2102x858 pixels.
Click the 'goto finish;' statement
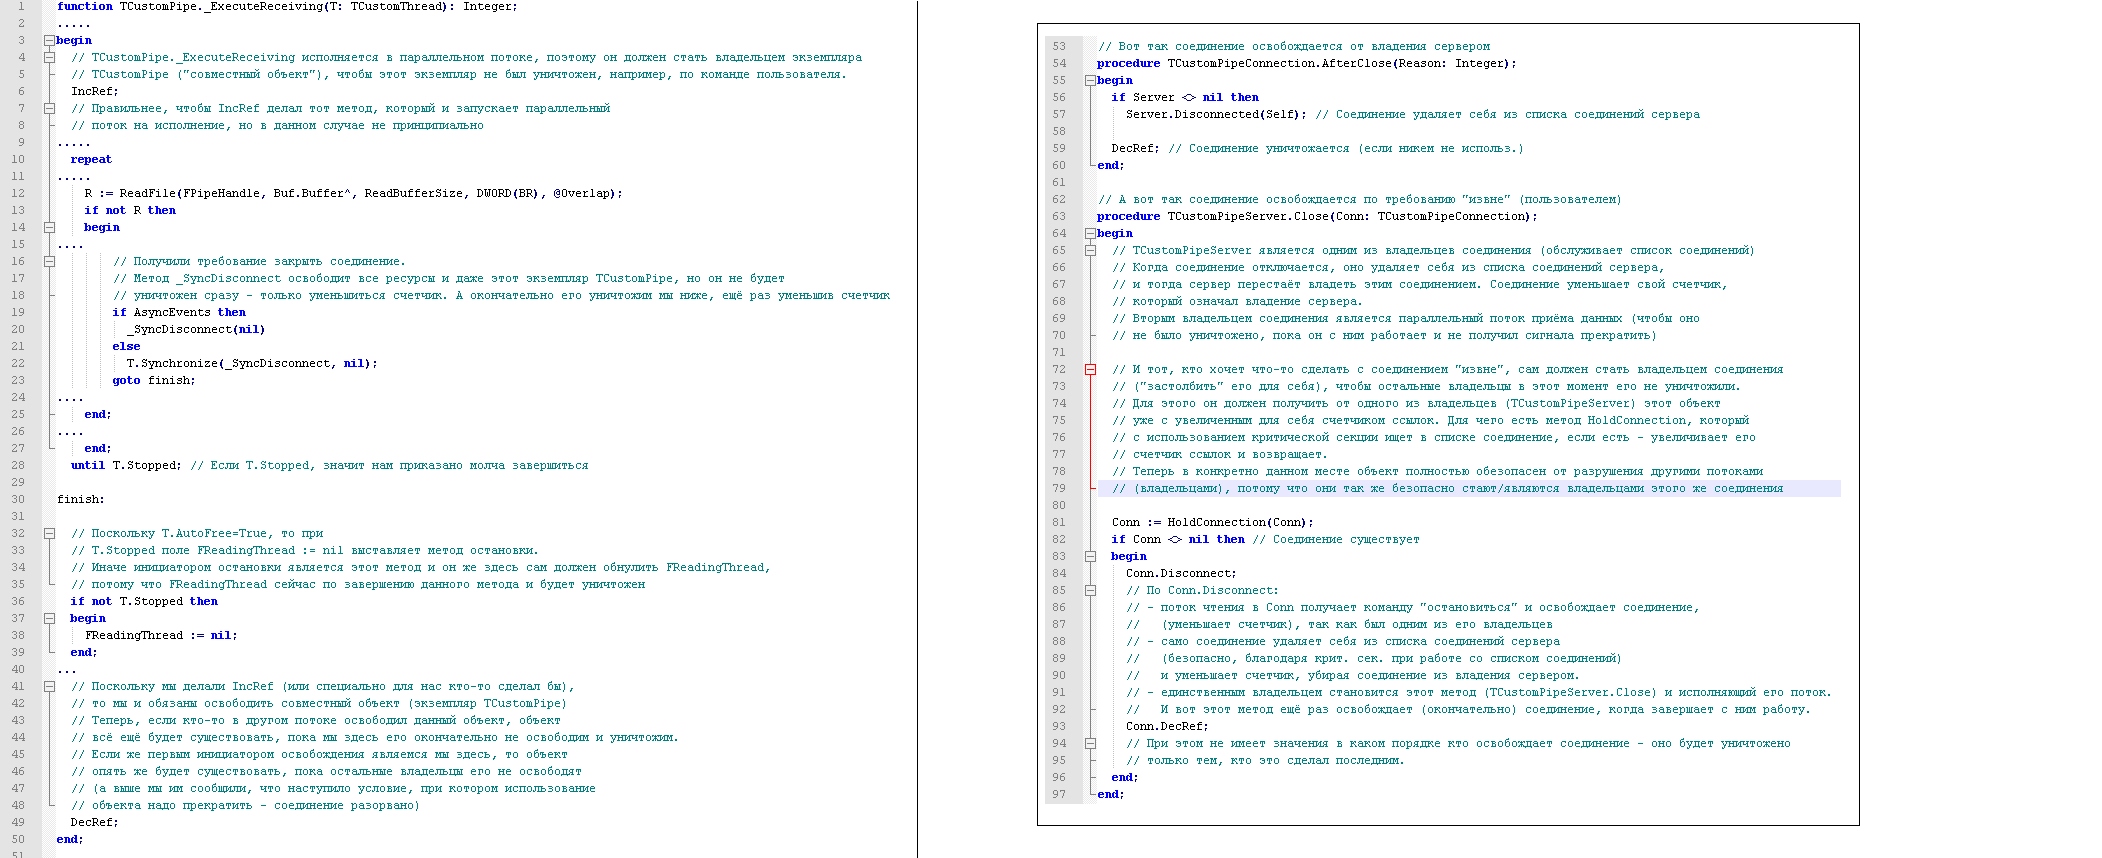coord(154,381)
